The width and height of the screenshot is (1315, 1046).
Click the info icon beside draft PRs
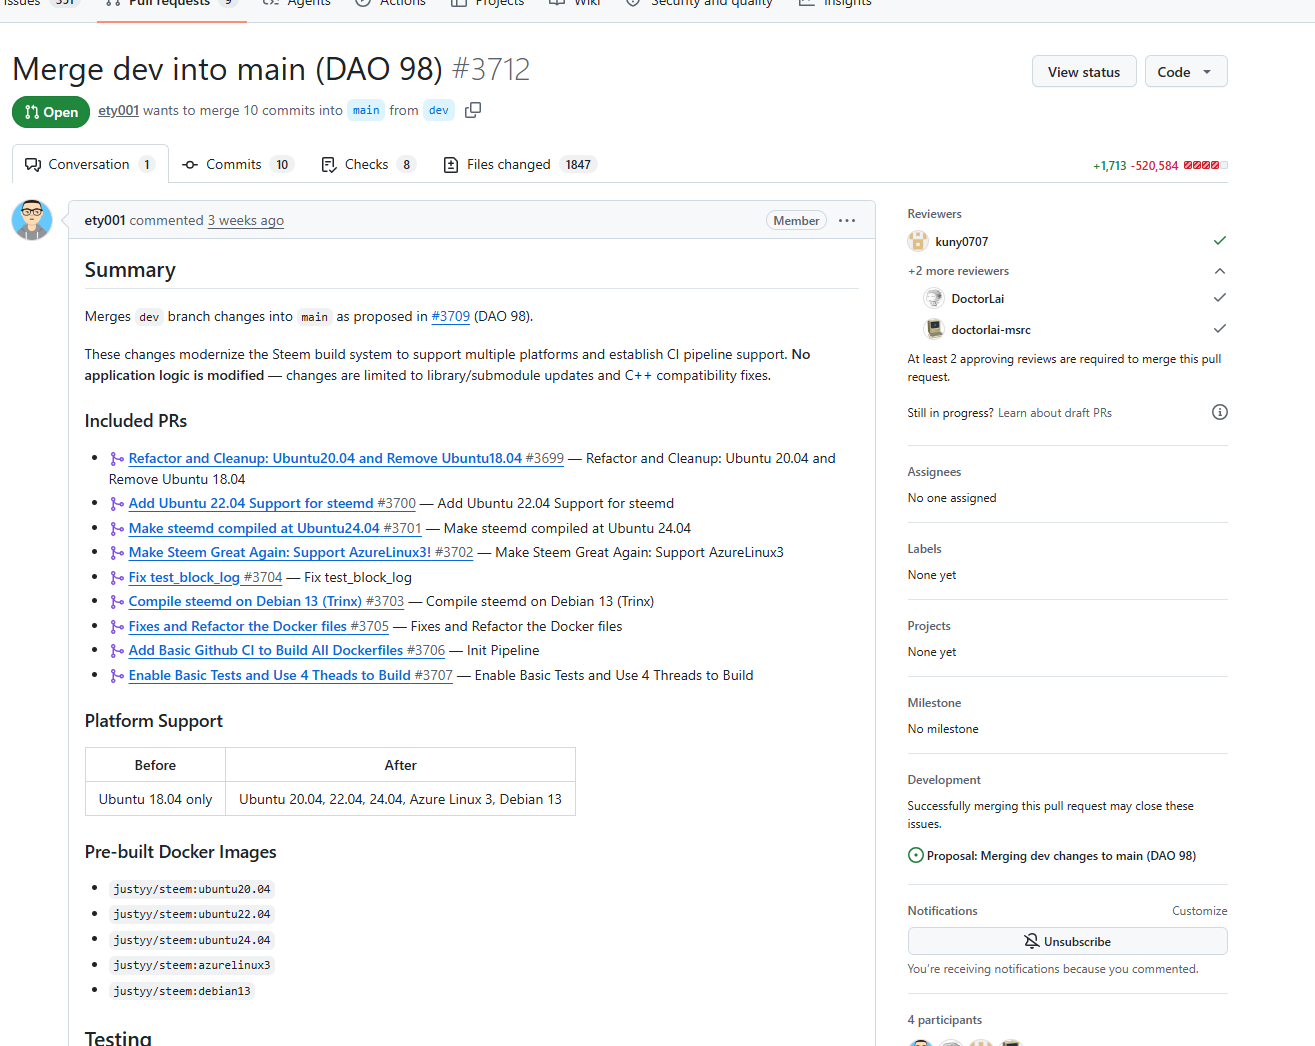tap(1220, 412)
